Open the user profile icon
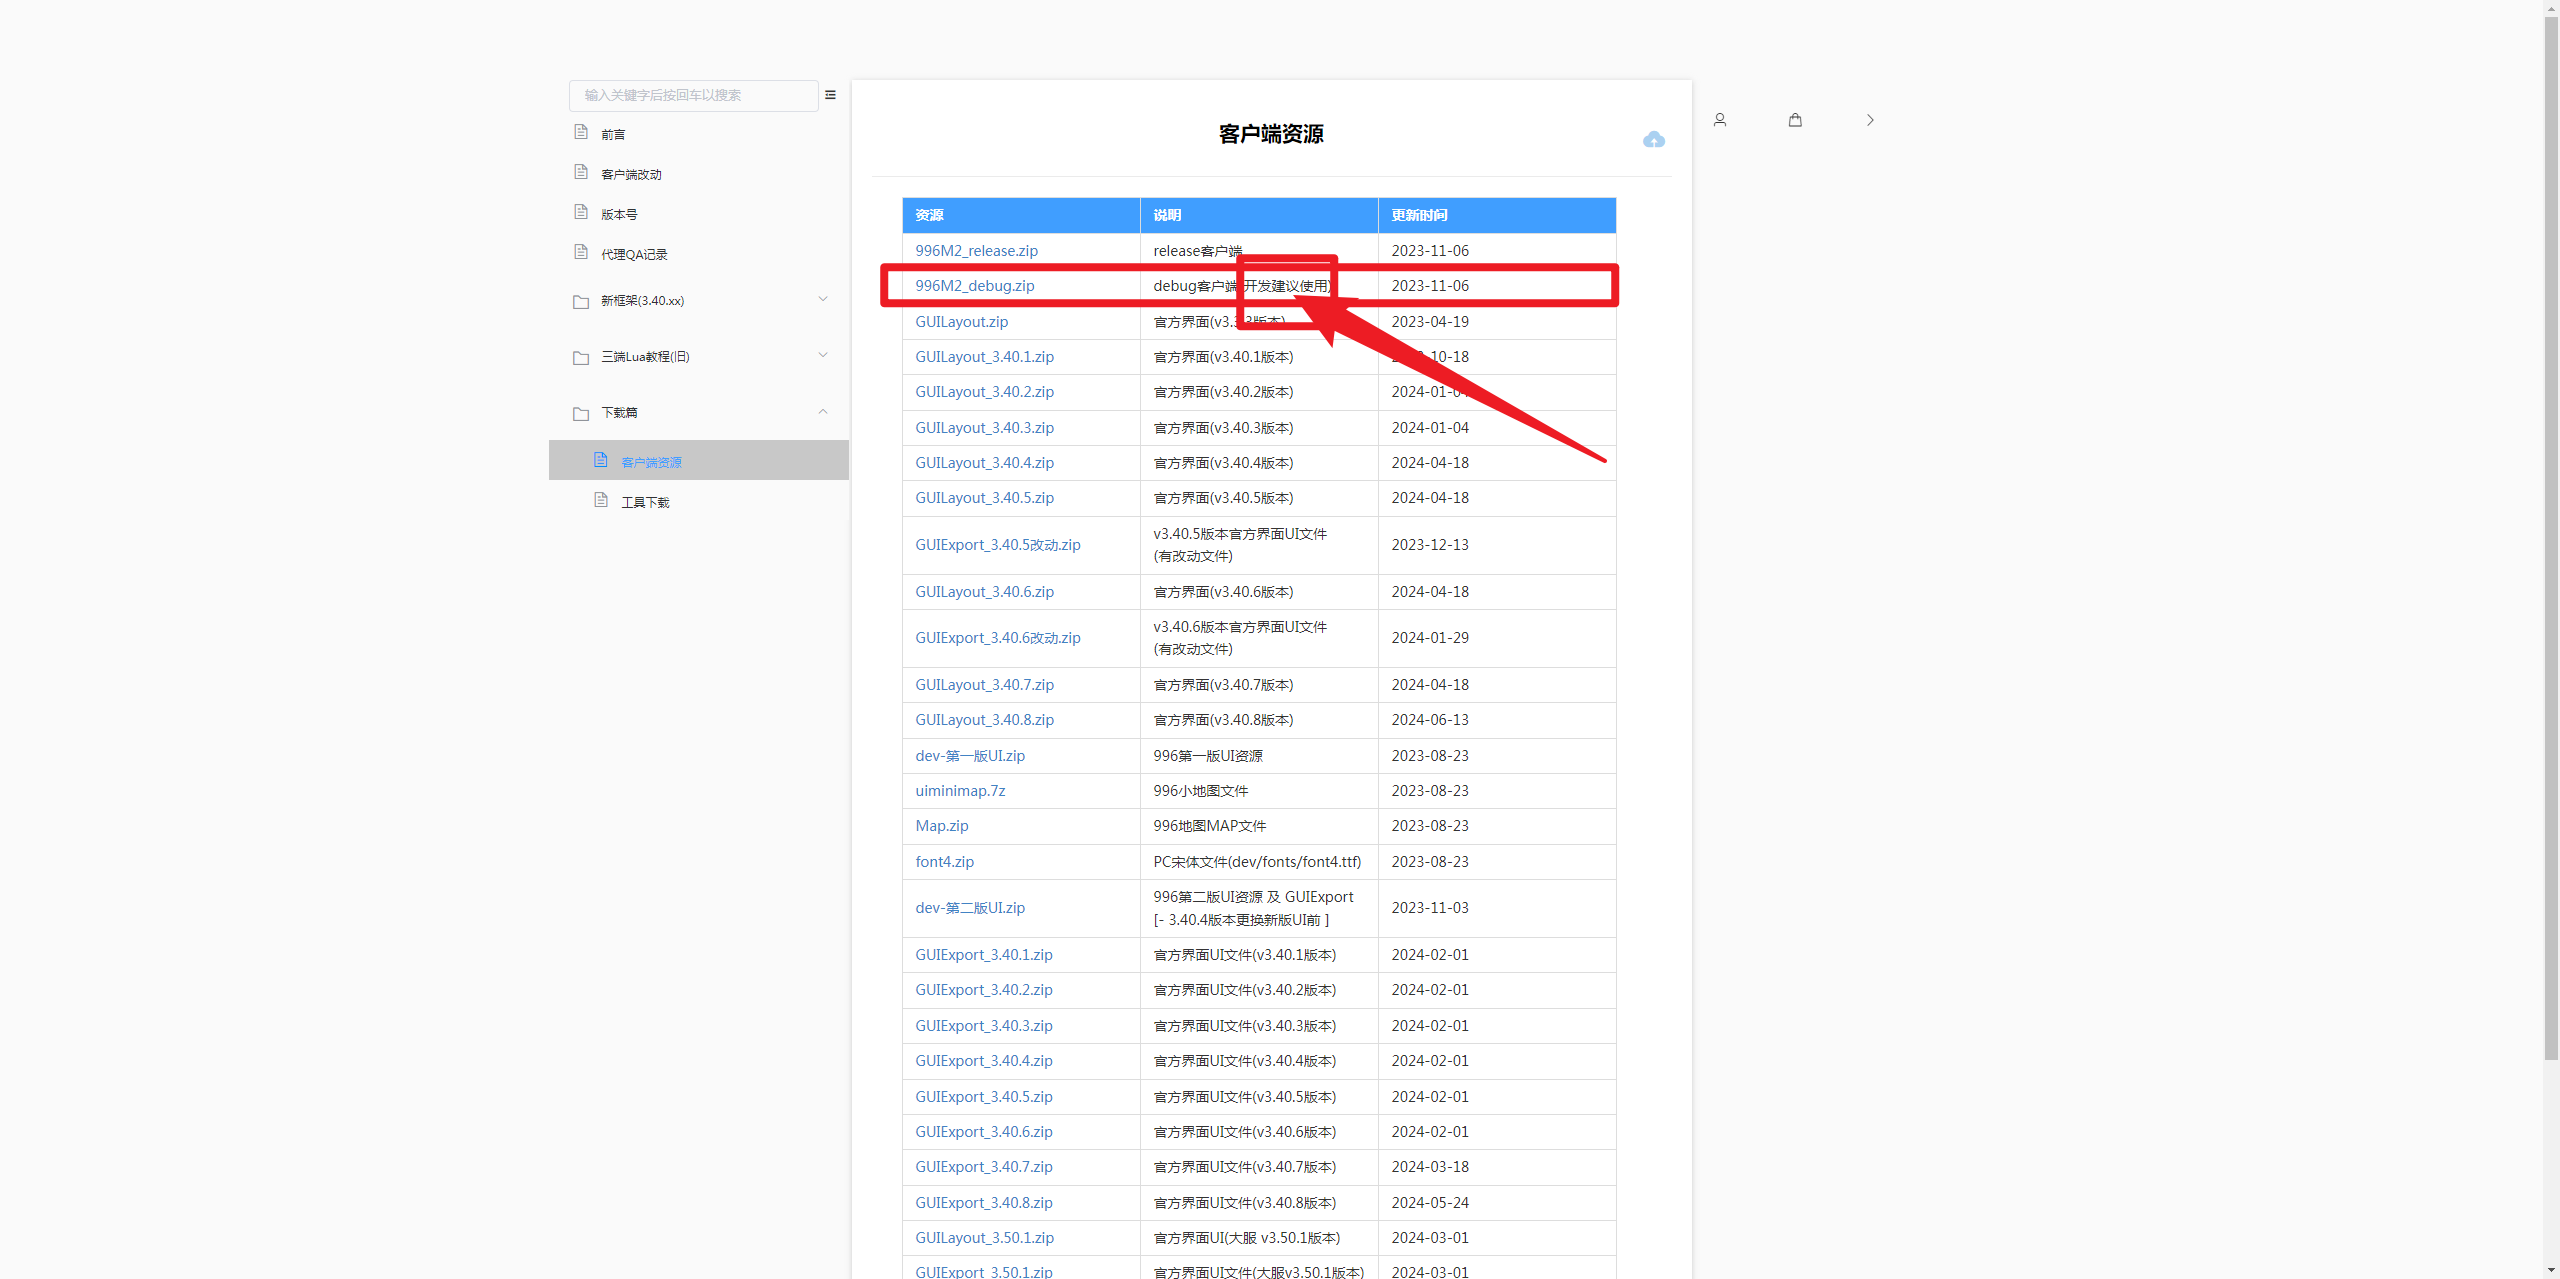This screenshot has width=2560, height=1279. pyautogui.click(x=1720, y=120)
